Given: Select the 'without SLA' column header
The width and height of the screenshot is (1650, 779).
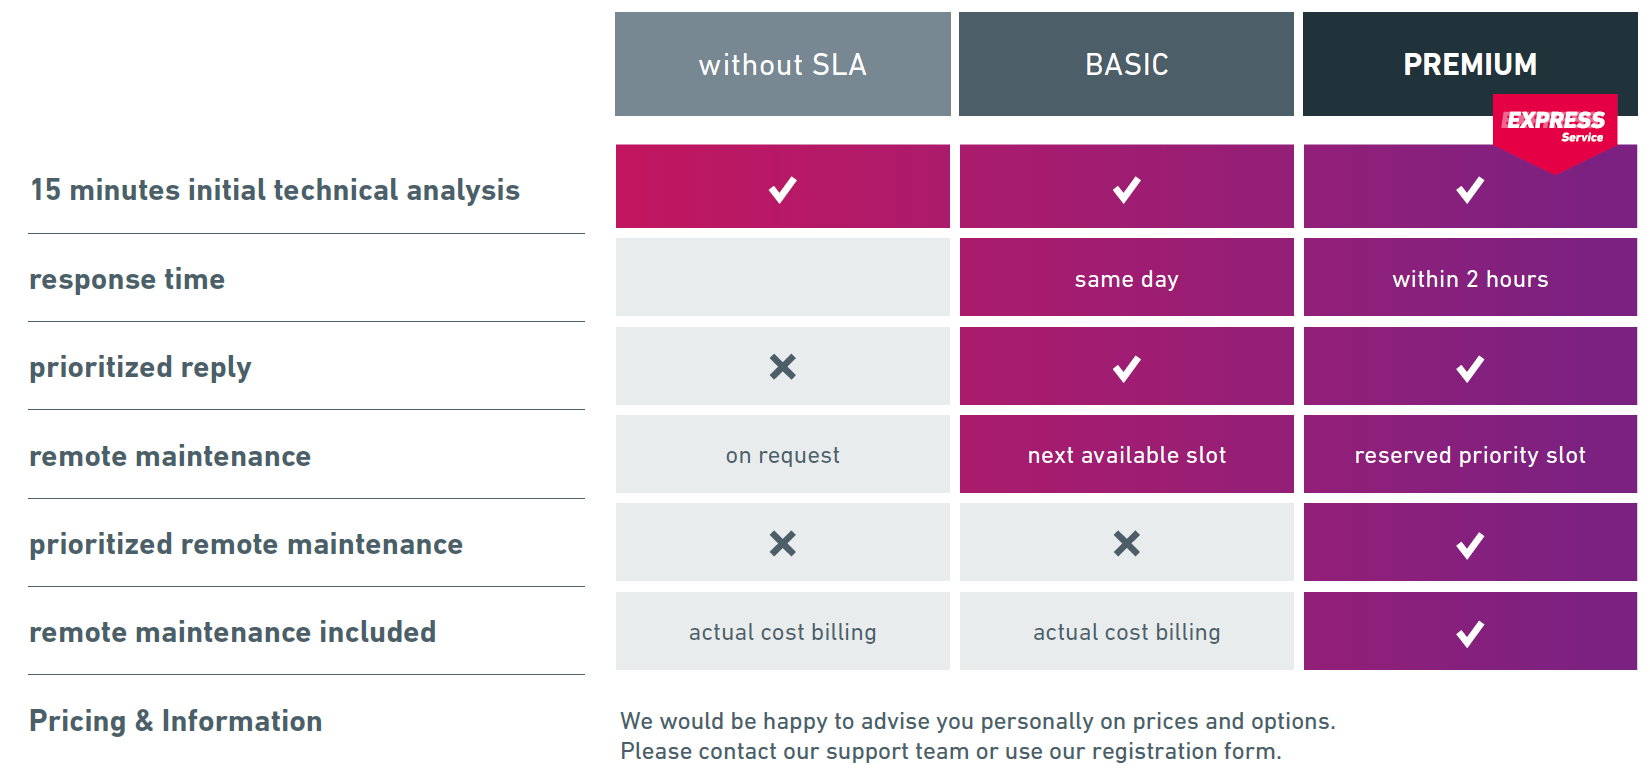Looking at the screenshot, I should click(782, 65).
